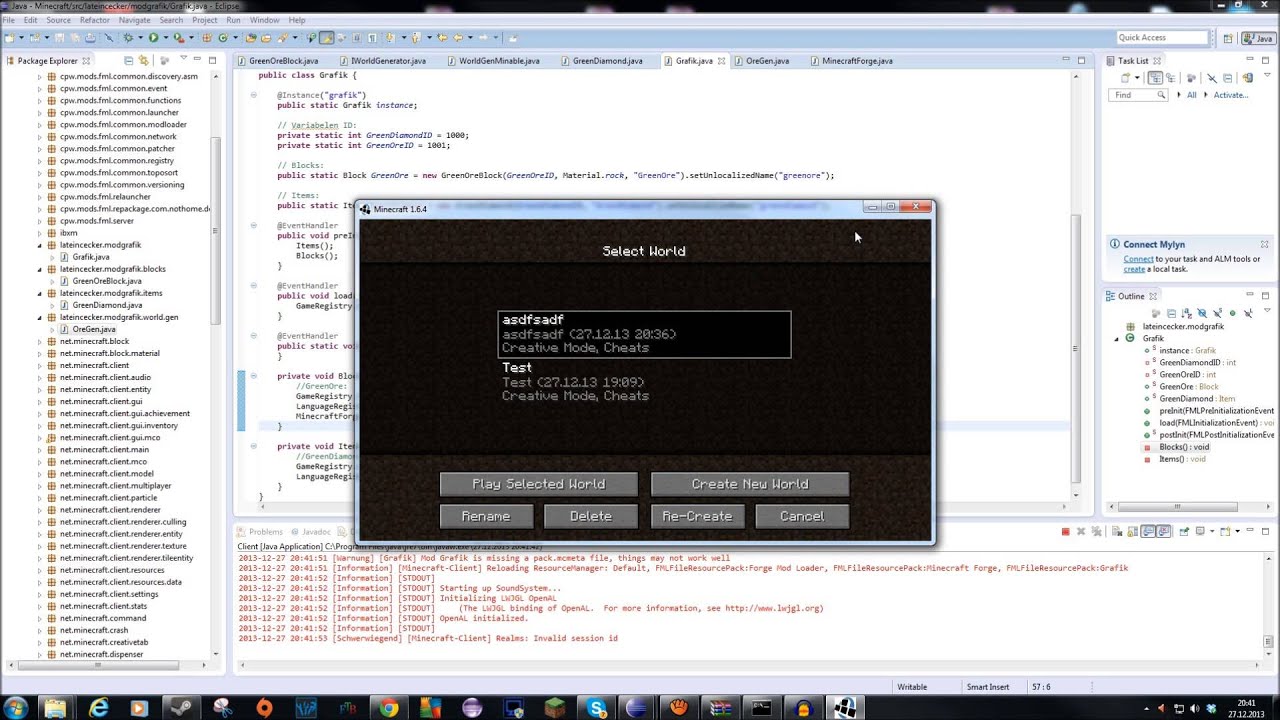Click the Connect link in Mylyn panel
The height and width of the screenshot is (720, 1280).
click(1138, 259)
